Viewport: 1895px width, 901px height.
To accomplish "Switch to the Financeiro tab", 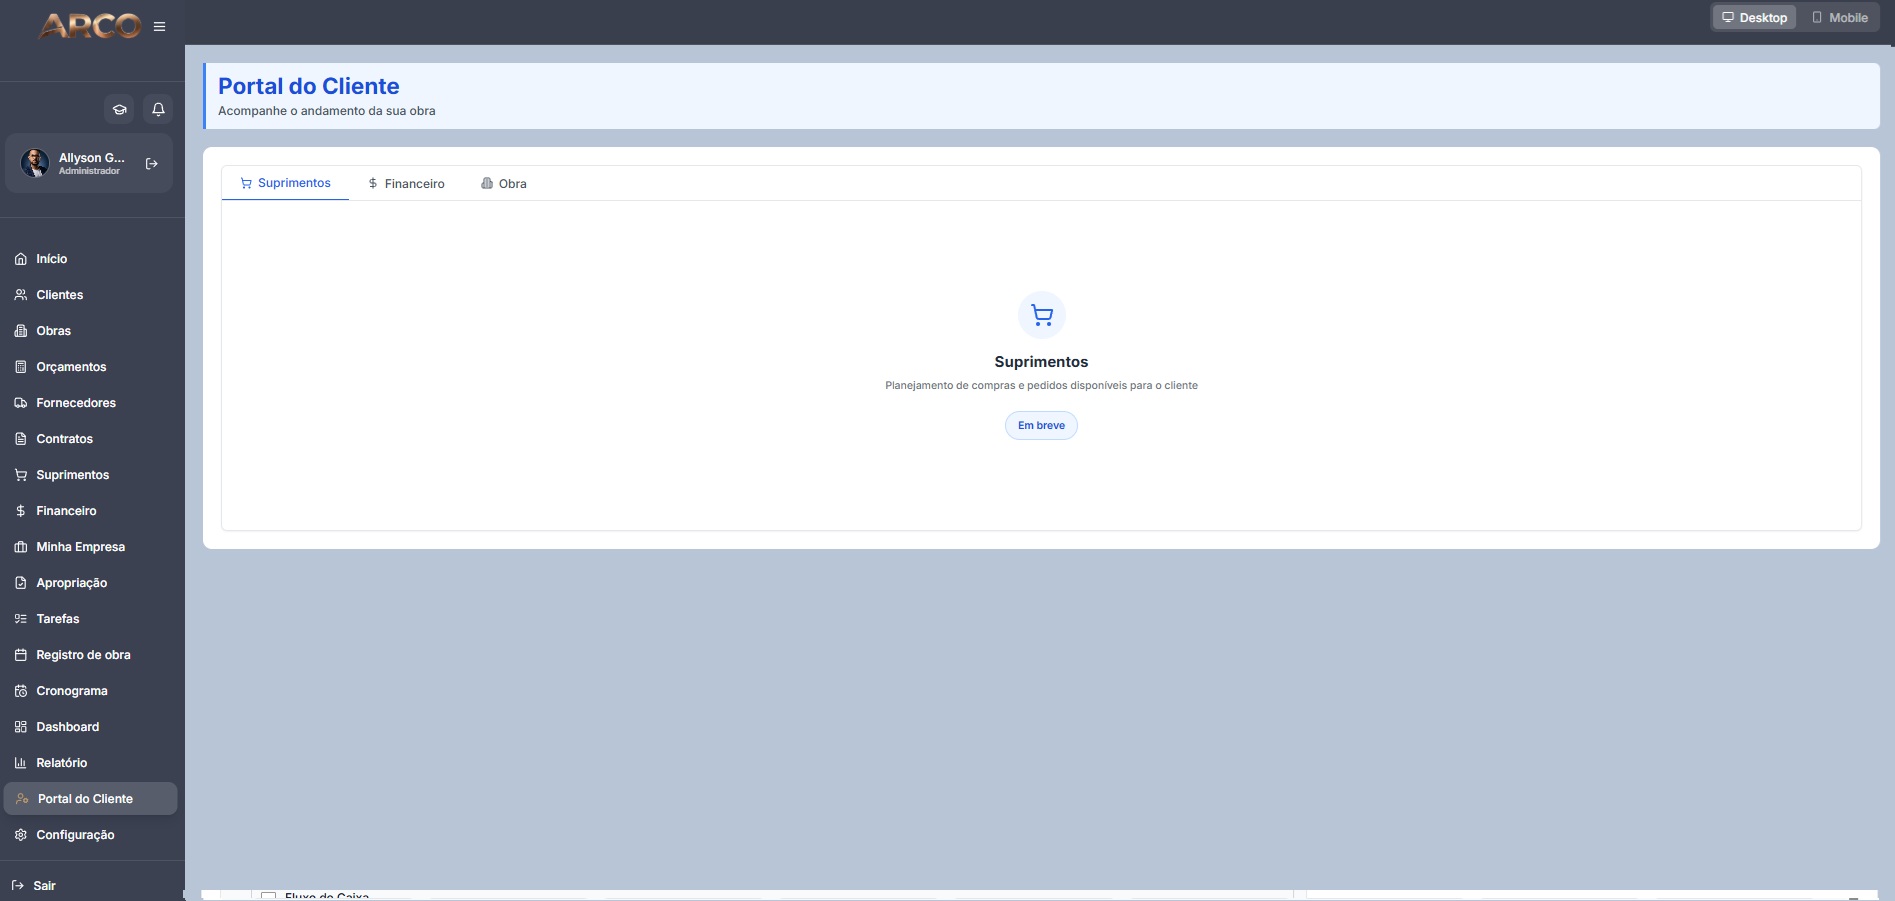I will coord(406,184).
